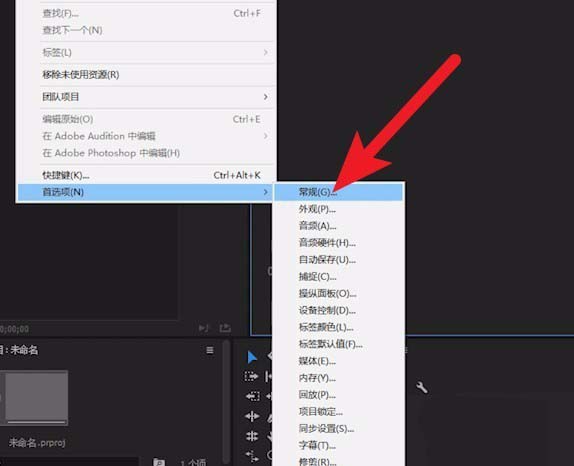574x466 pixels.
Task: Select the Track Select Forward tool
Action: (x=251, y=376)
